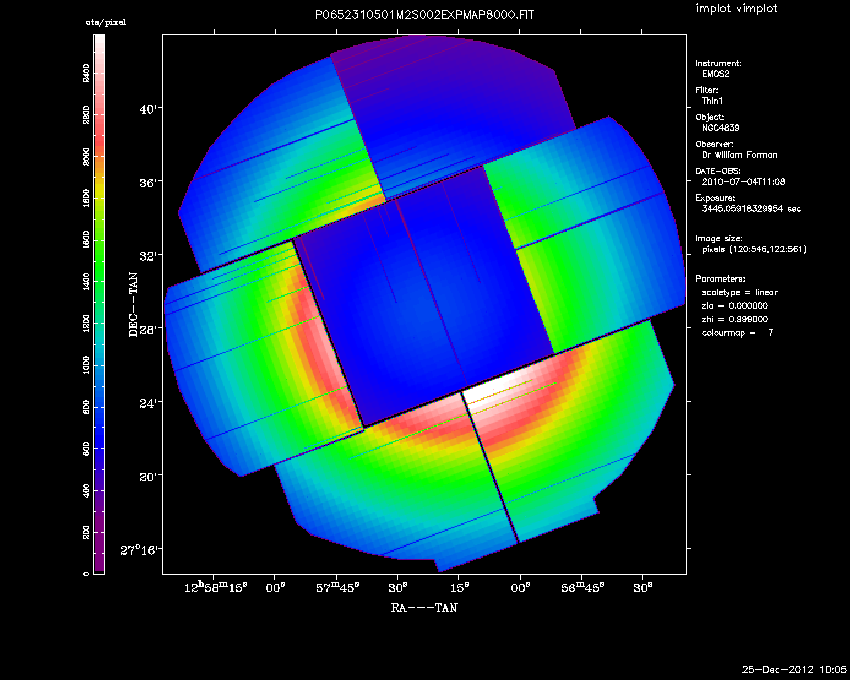Click the timestamp 25-Dec-2012 10:05
Image resolution: width=850 pixels, height=680 pixels.
point(794,670)
